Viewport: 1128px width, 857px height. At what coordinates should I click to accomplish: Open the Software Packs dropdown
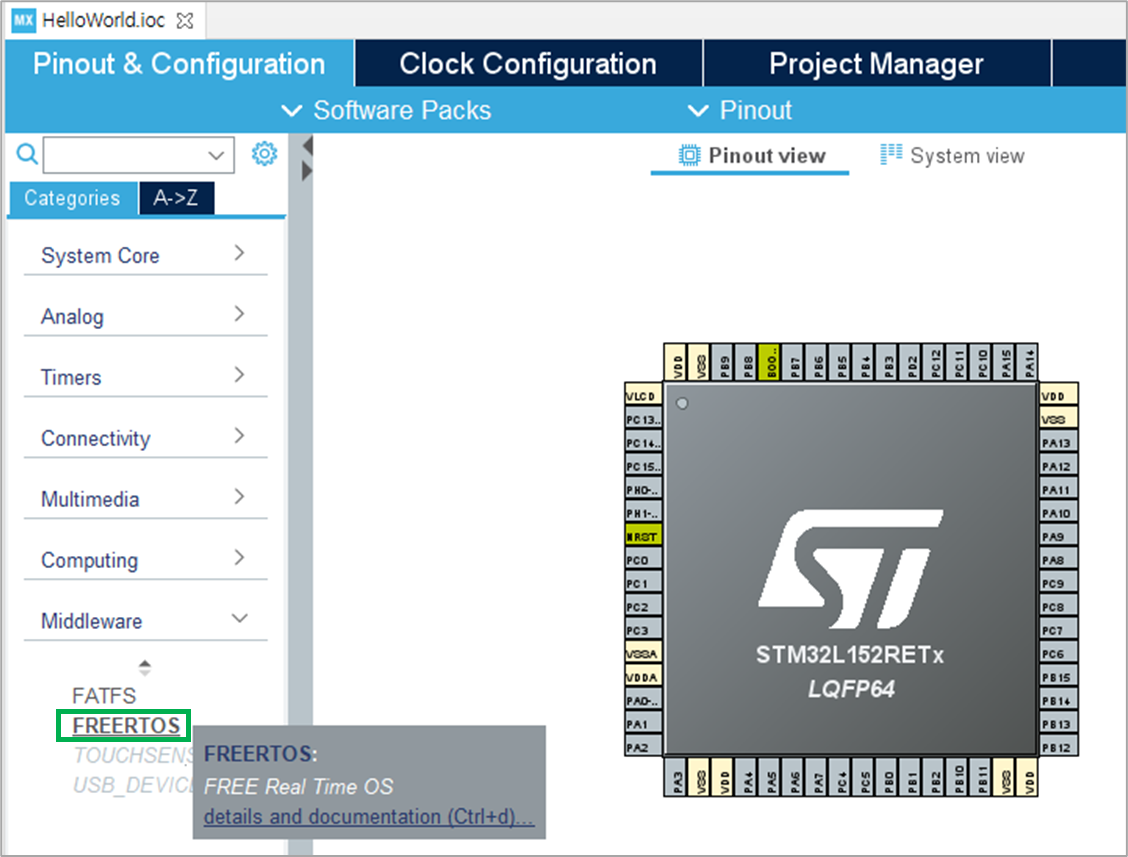point(386,110)
